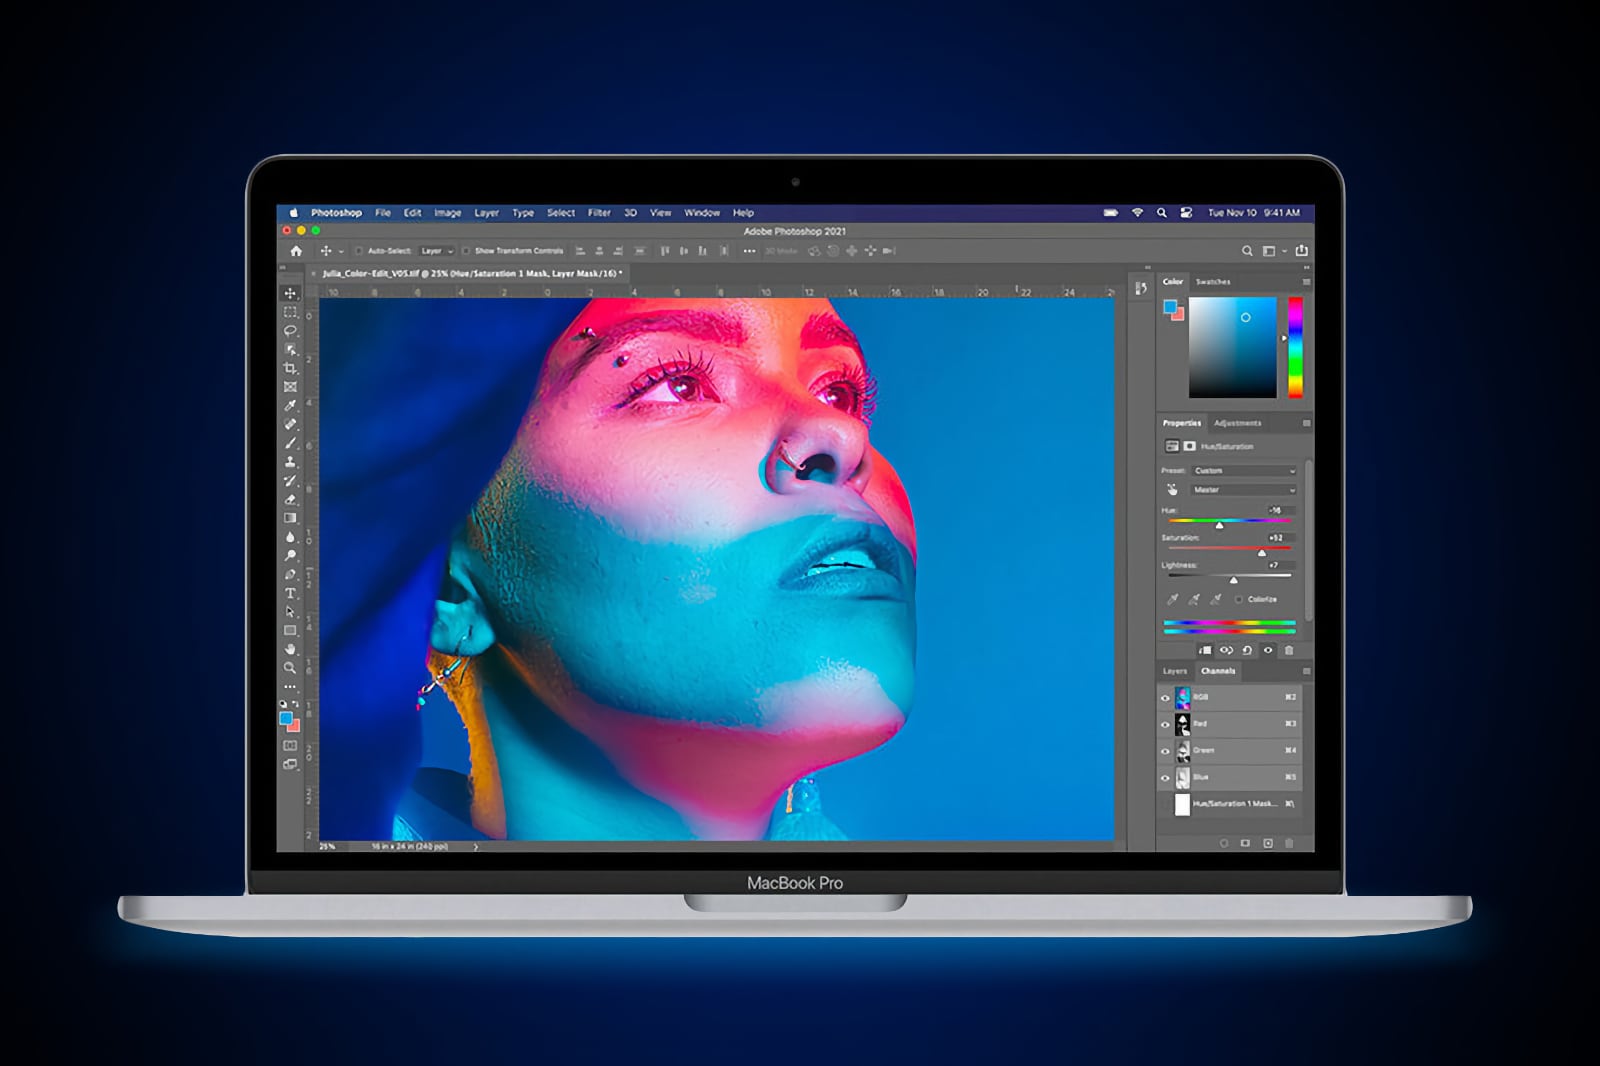Enable the Colorize option
The image size is (1600, 1066).
tap(1238, 599)
